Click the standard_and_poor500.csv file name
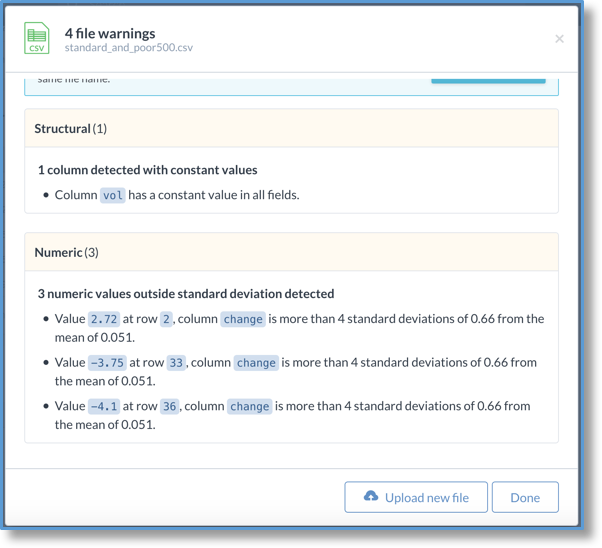This screenshot has height=548, width=602. 129,48
